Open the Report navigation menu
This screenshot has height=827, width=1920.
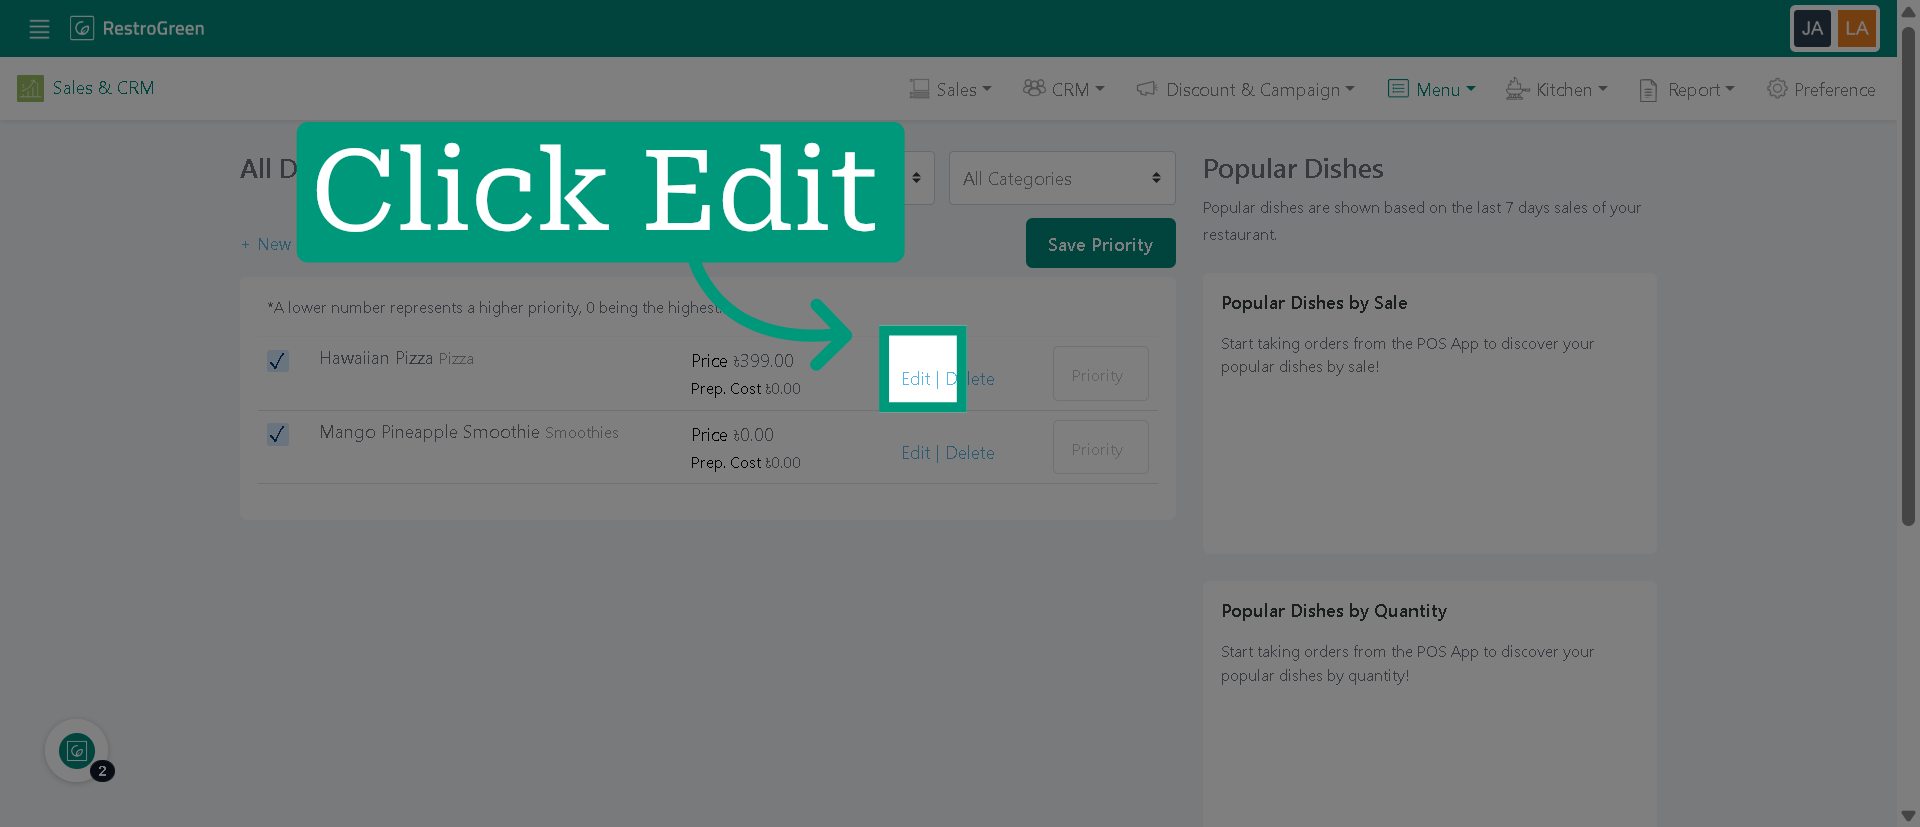pyautogui.click(x=1687, y=89)
